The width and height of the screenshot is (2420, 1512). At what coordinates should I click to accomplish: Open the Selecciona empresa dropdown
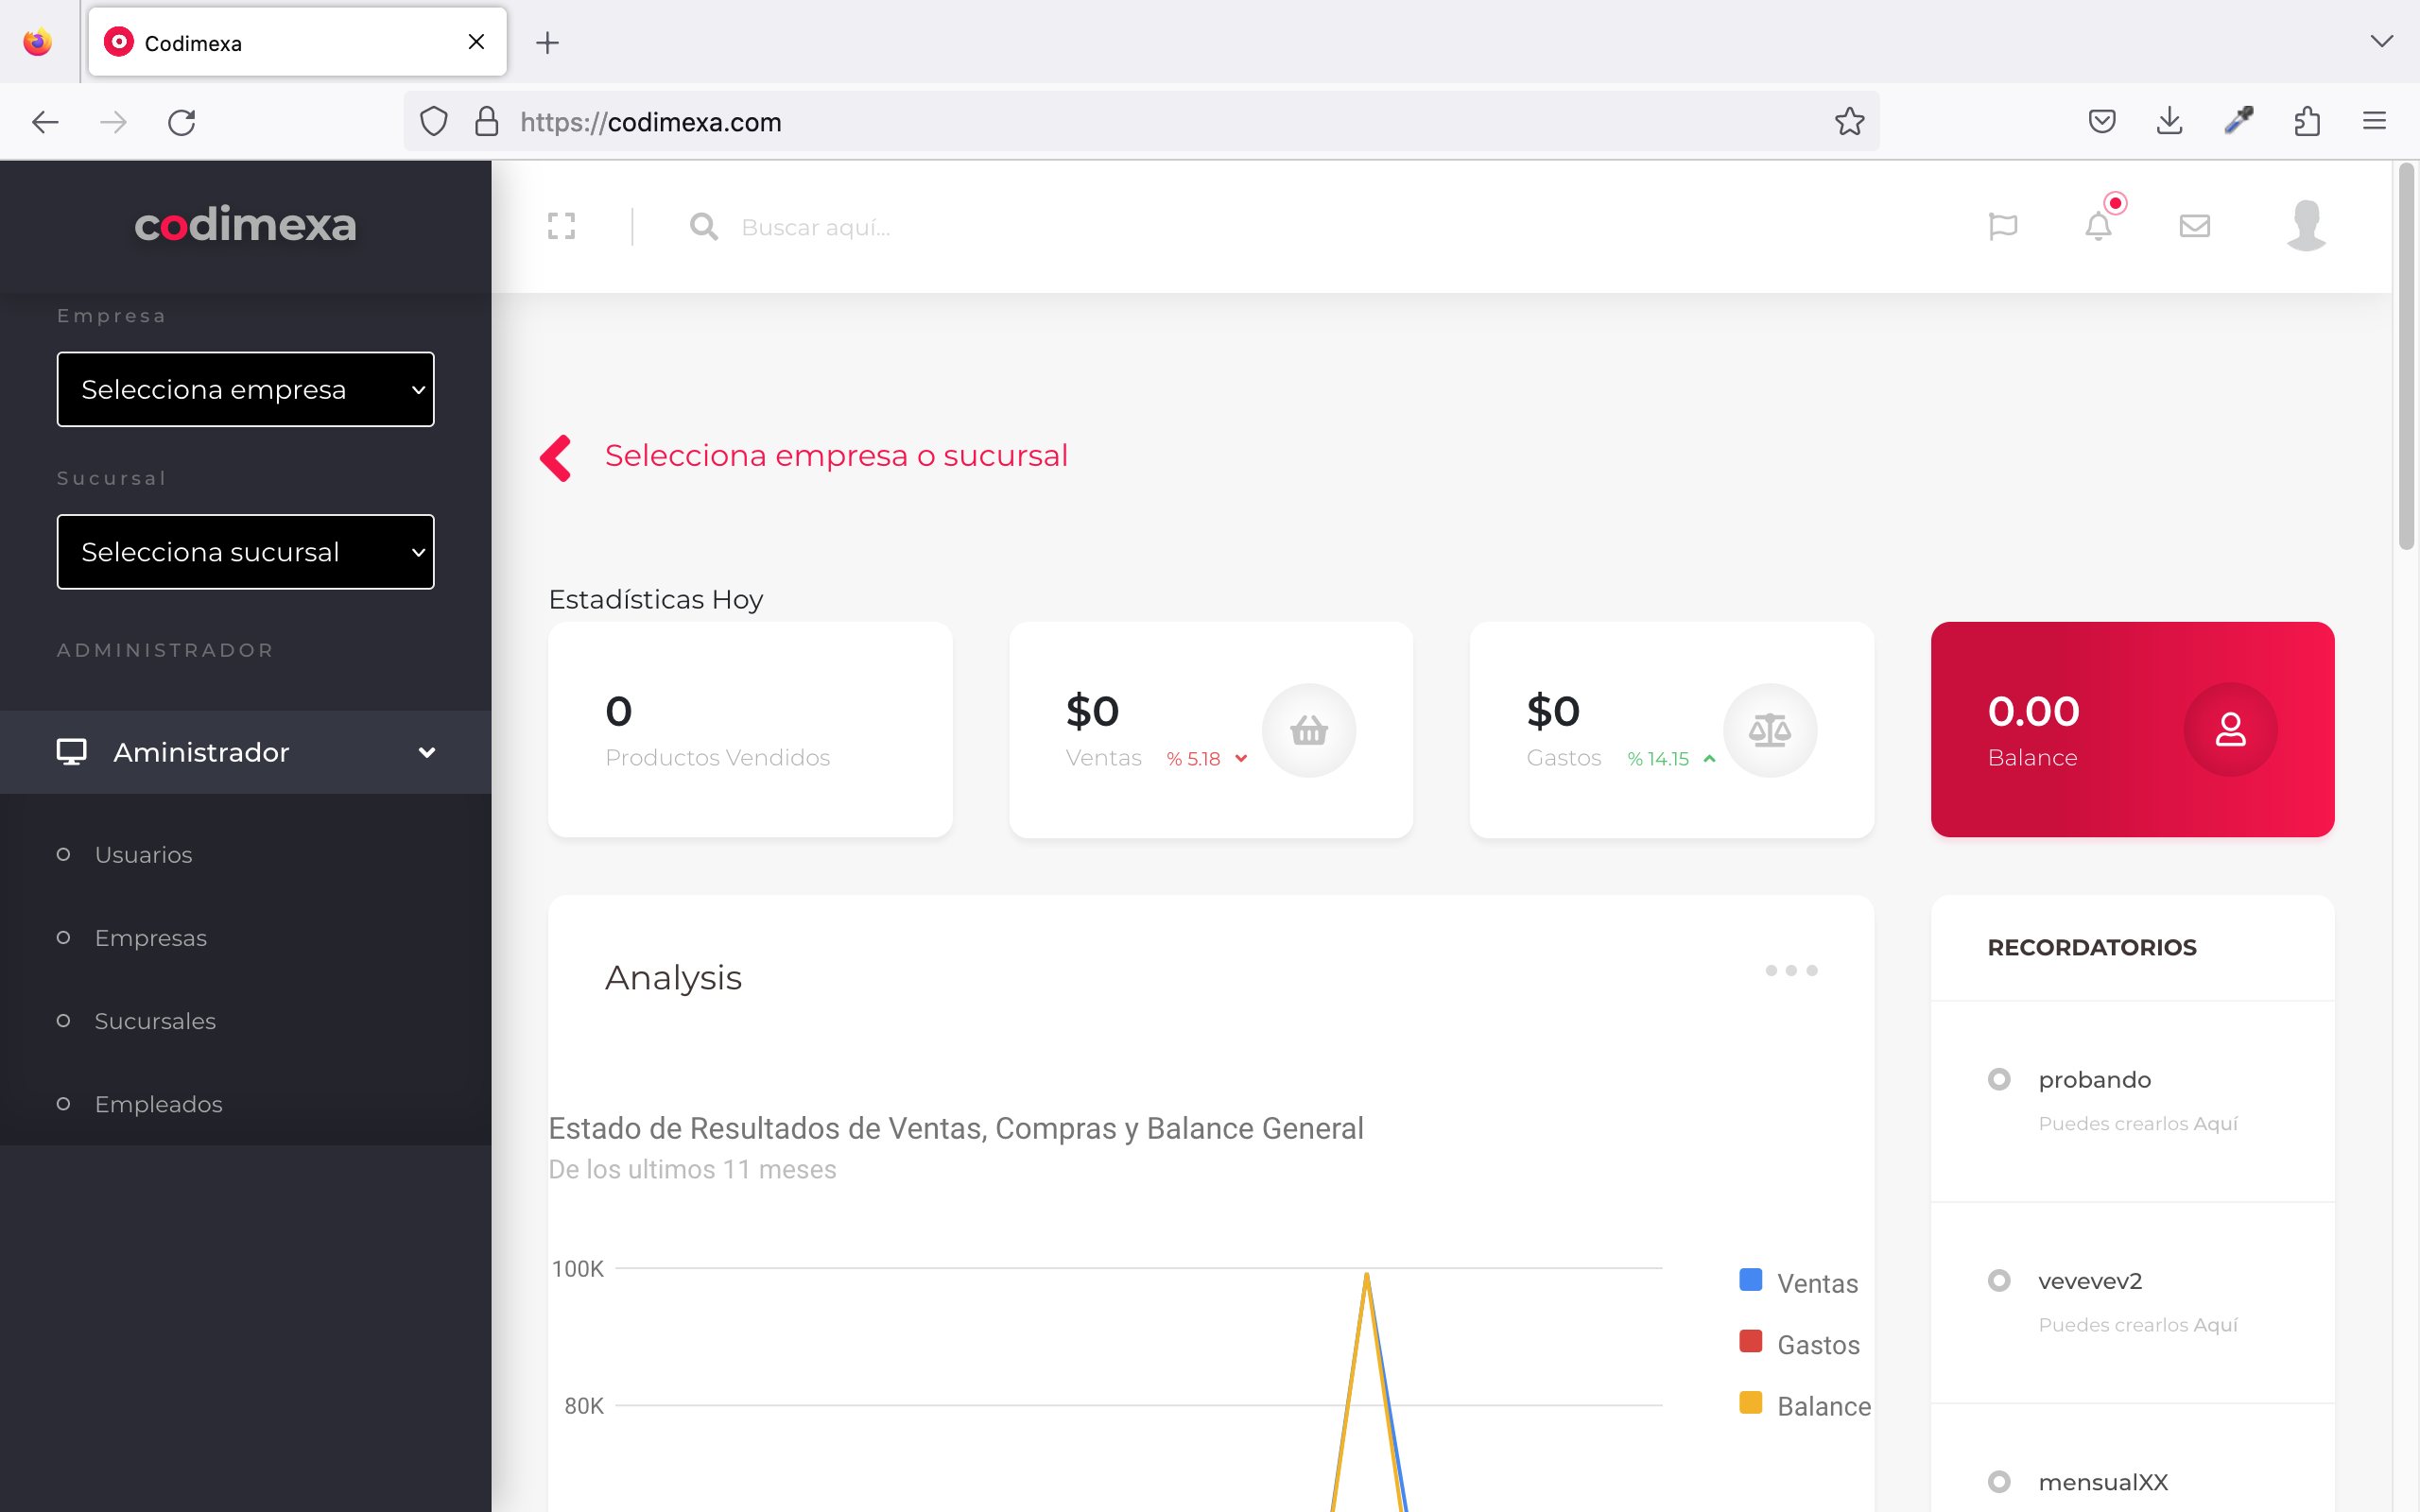pyautogui.click(x=245, y=389)
